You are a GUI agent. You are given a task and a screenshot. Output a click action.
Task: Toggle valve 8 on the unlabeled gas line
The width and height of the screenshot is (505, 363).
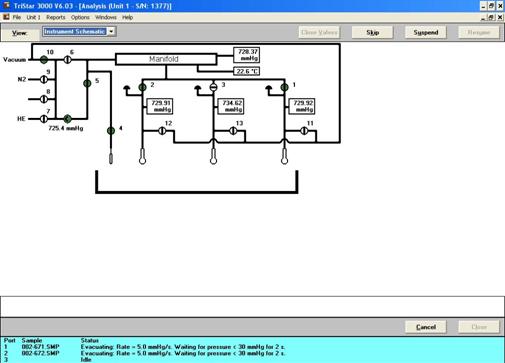44,99
